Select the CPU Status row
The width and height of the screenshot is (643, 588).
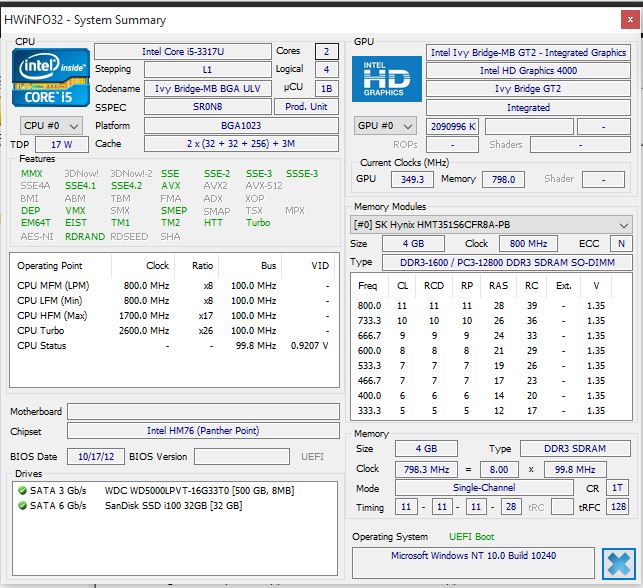pos(173,346)
